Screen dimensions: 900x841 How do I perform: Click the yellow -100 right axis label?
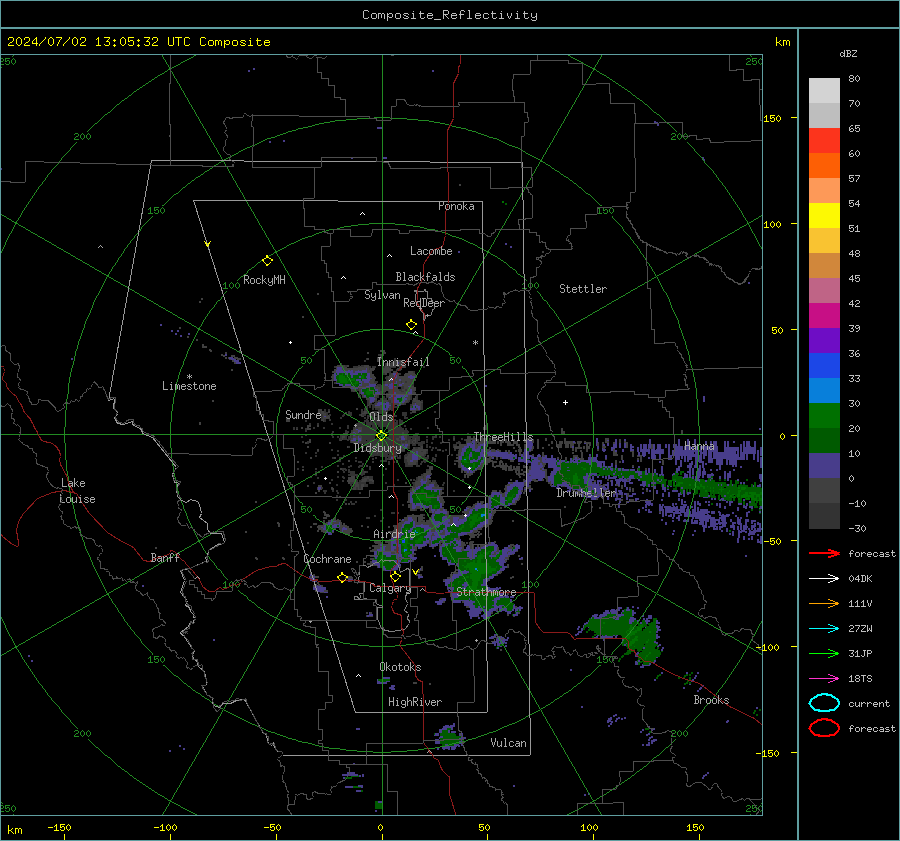click(767, 647)
